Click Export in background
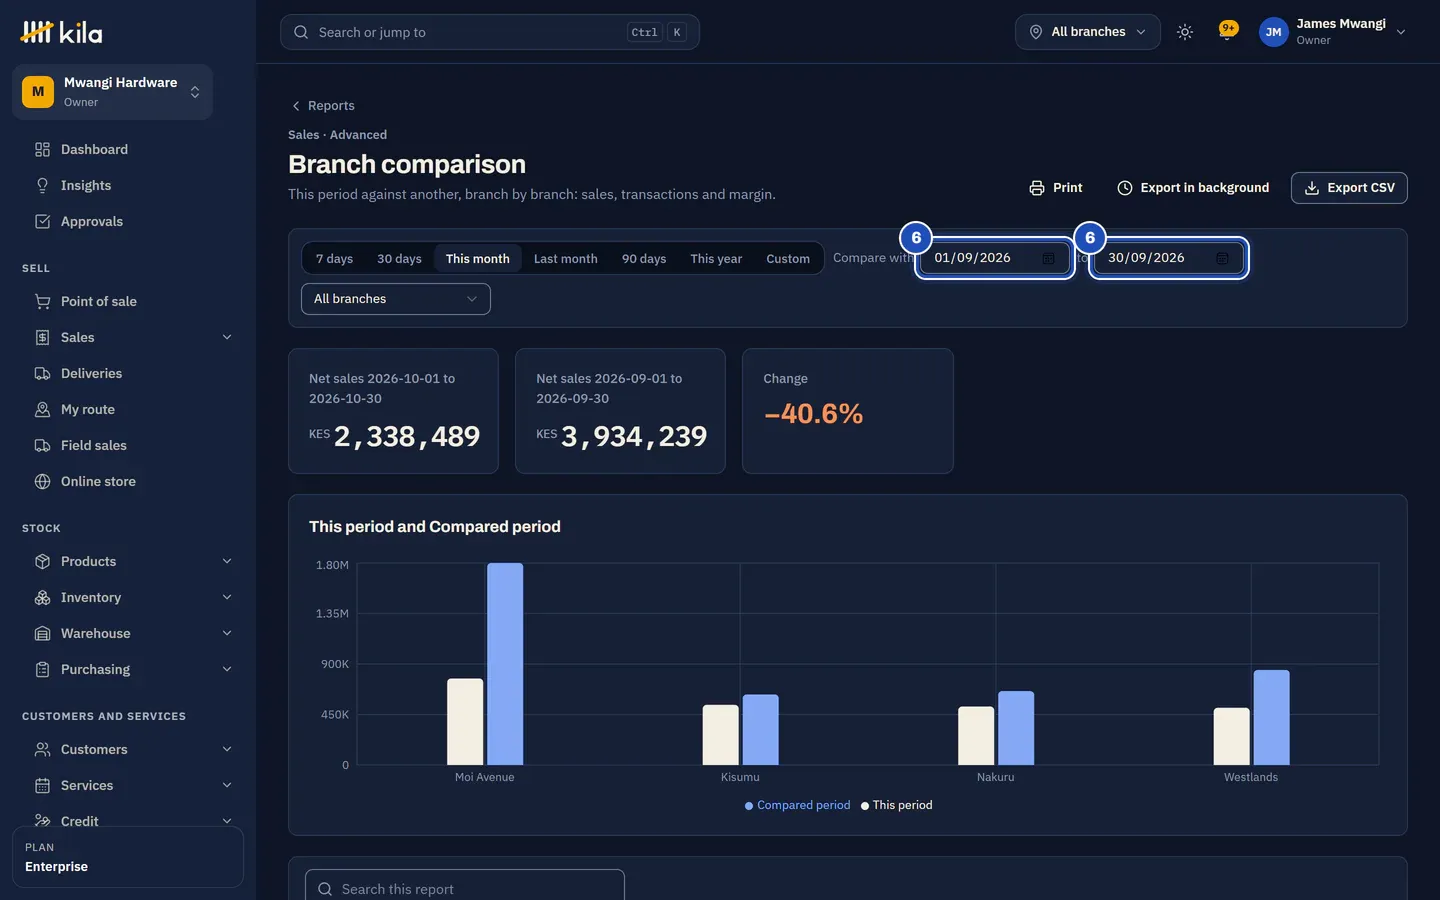This screenshot has width=1440, height=900. point(1193,188)
